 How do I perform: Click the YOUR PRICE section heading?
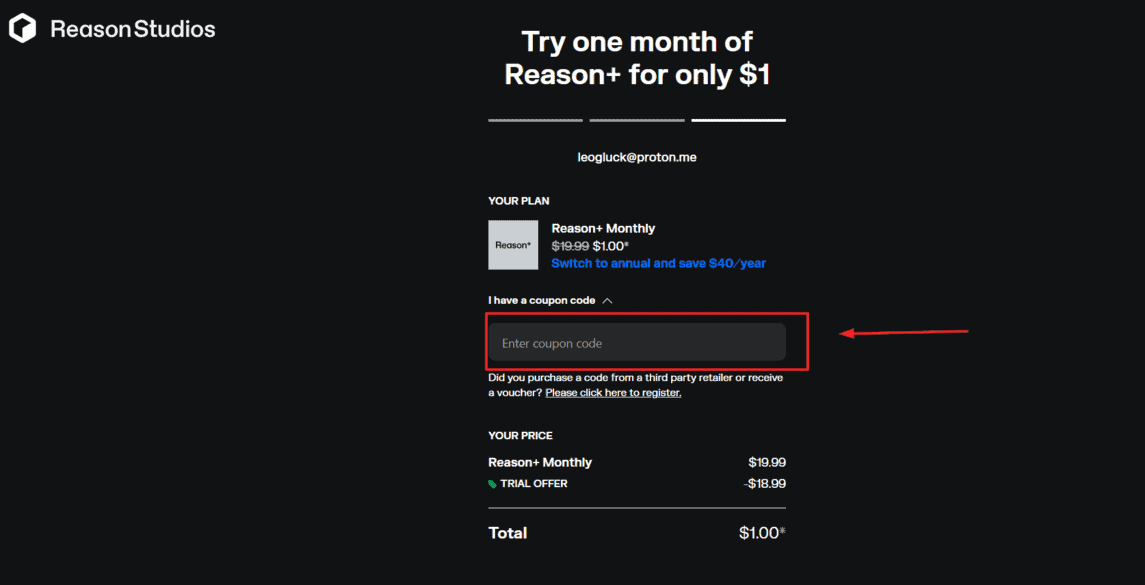521,435
